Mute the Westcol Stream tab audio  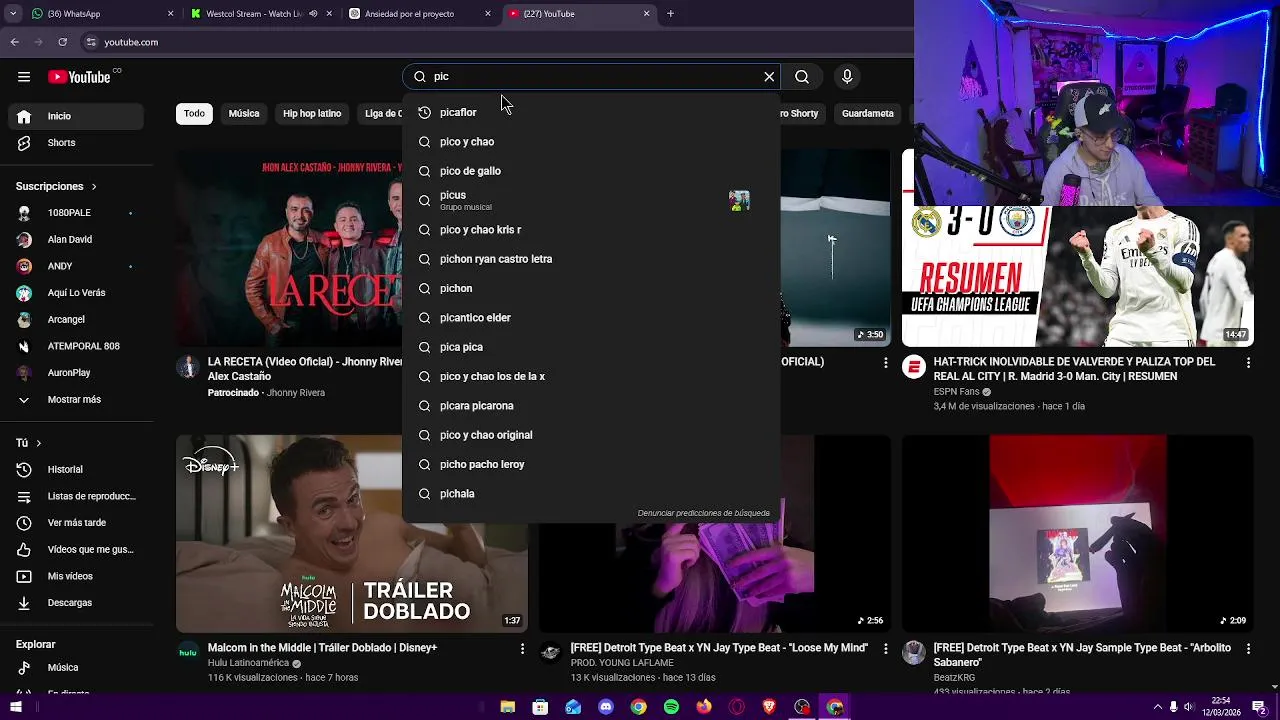coord(313,14)
